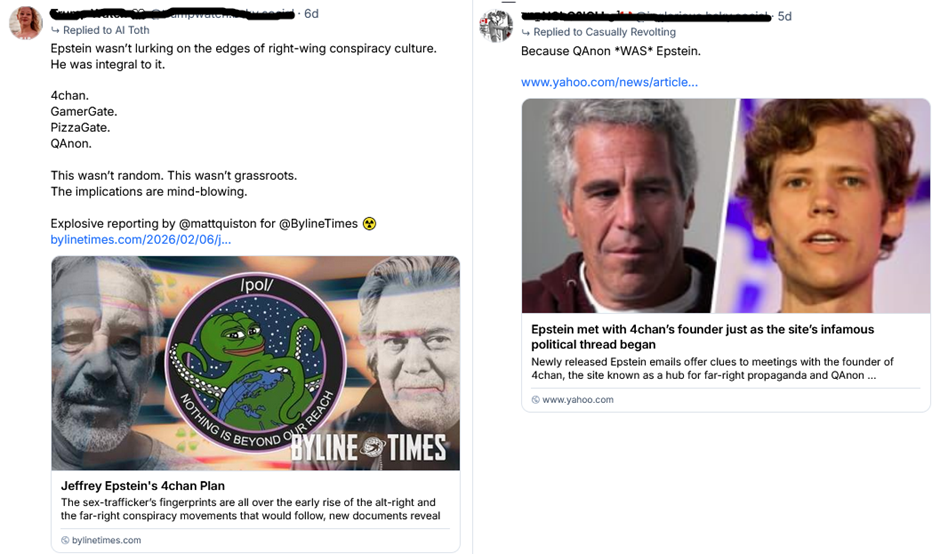Click the globe icon next to www.yahoo.com
940x554 pixels.
[536, 399]
